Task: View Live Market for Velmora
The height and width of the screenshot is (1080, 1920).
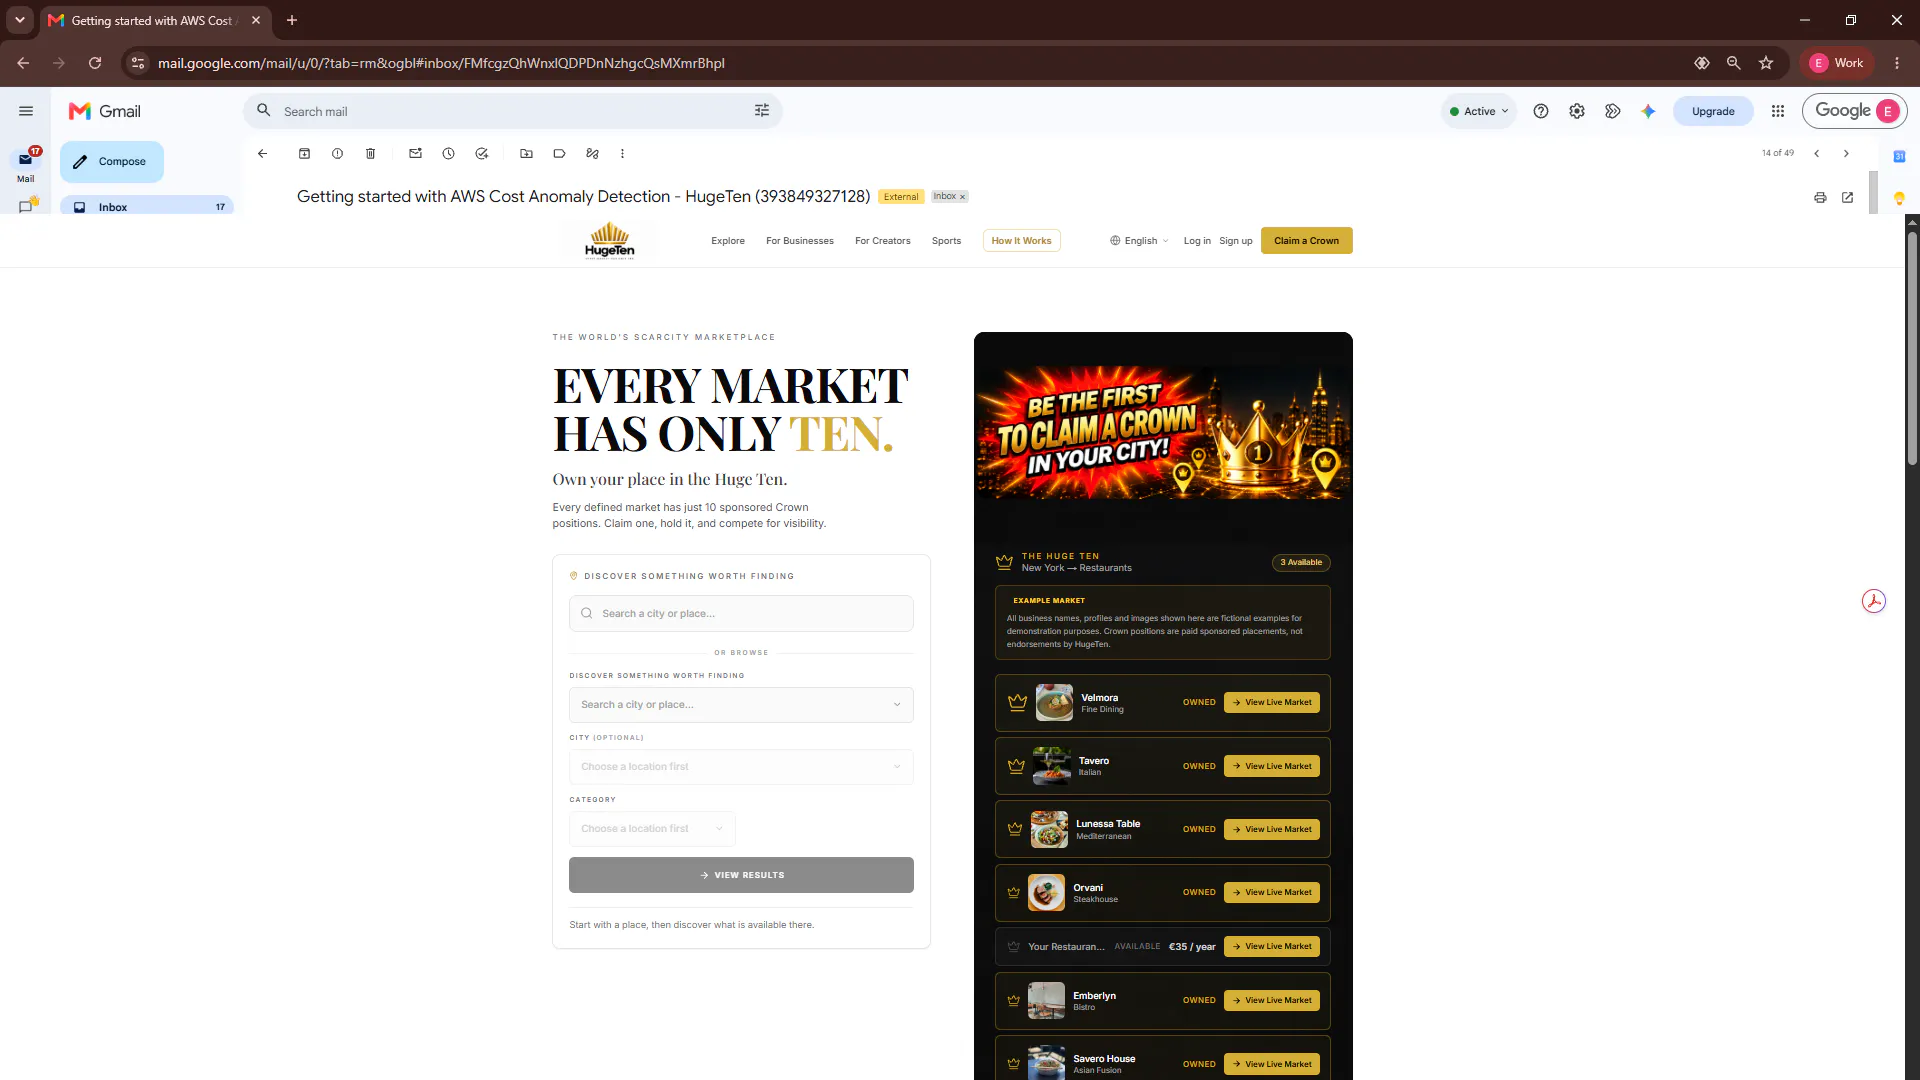Action: coord(1272,703)
